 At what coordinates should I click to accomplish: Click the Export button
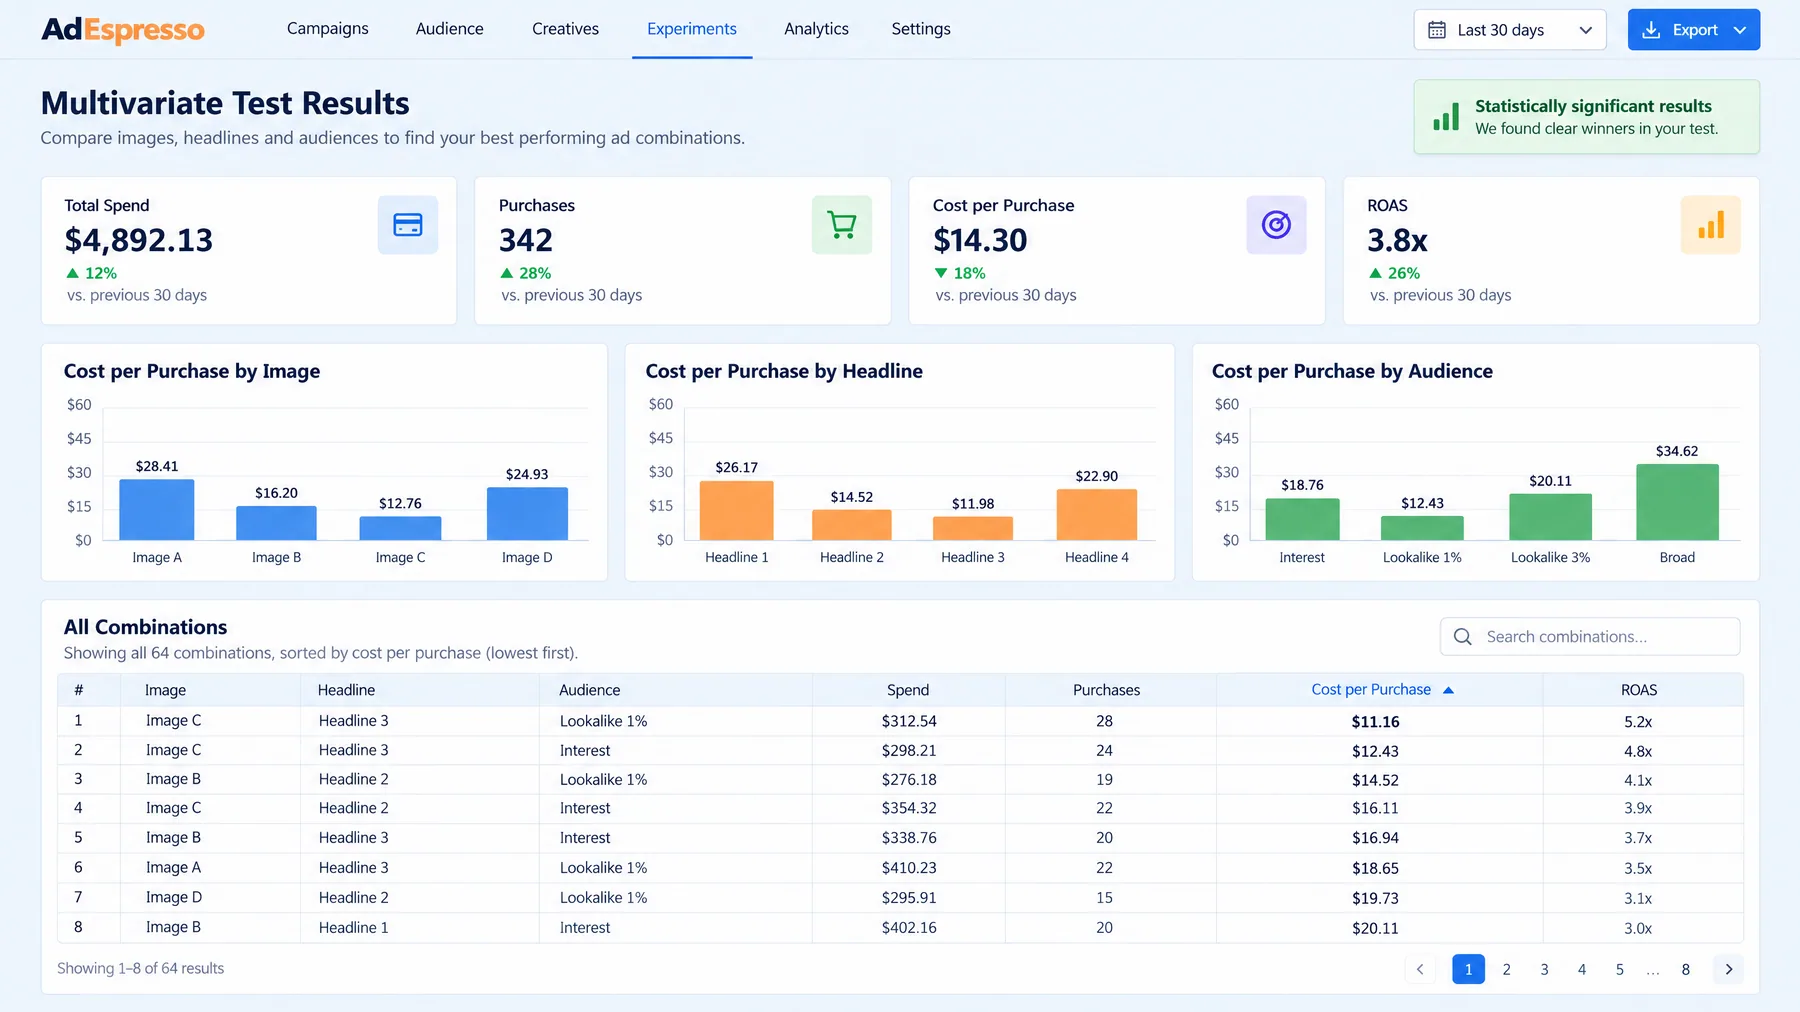1694,30
